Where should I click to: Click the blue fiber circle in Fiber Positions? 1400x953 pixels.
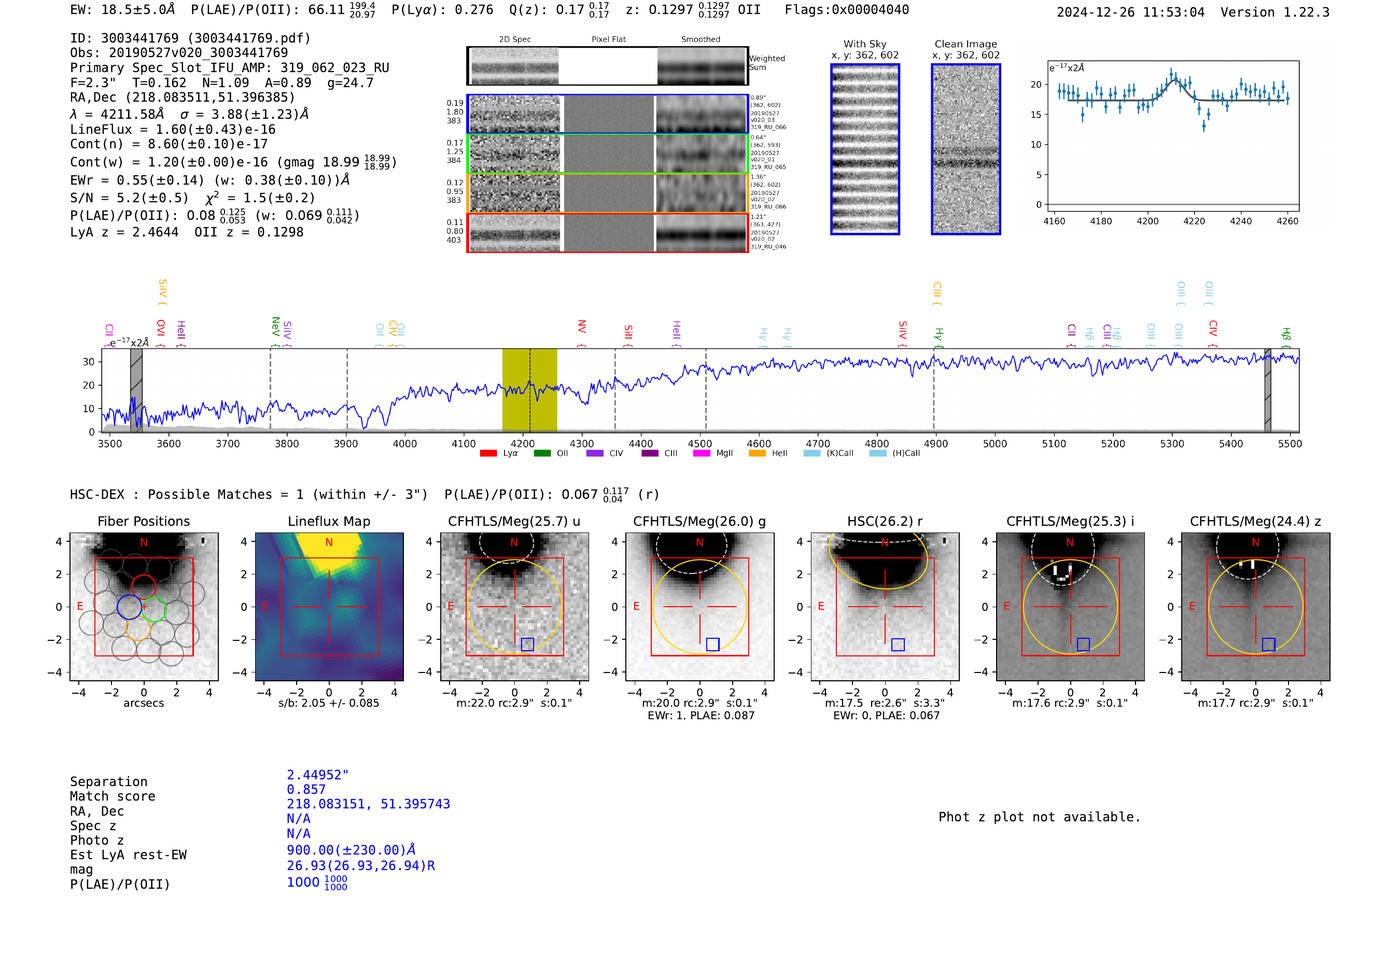pos(130,606)
